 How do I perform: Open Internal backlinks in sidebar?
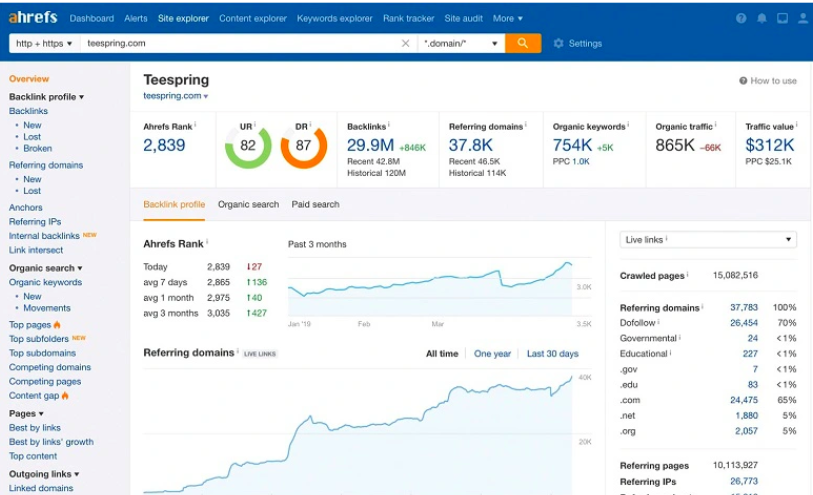coord(44,236)
